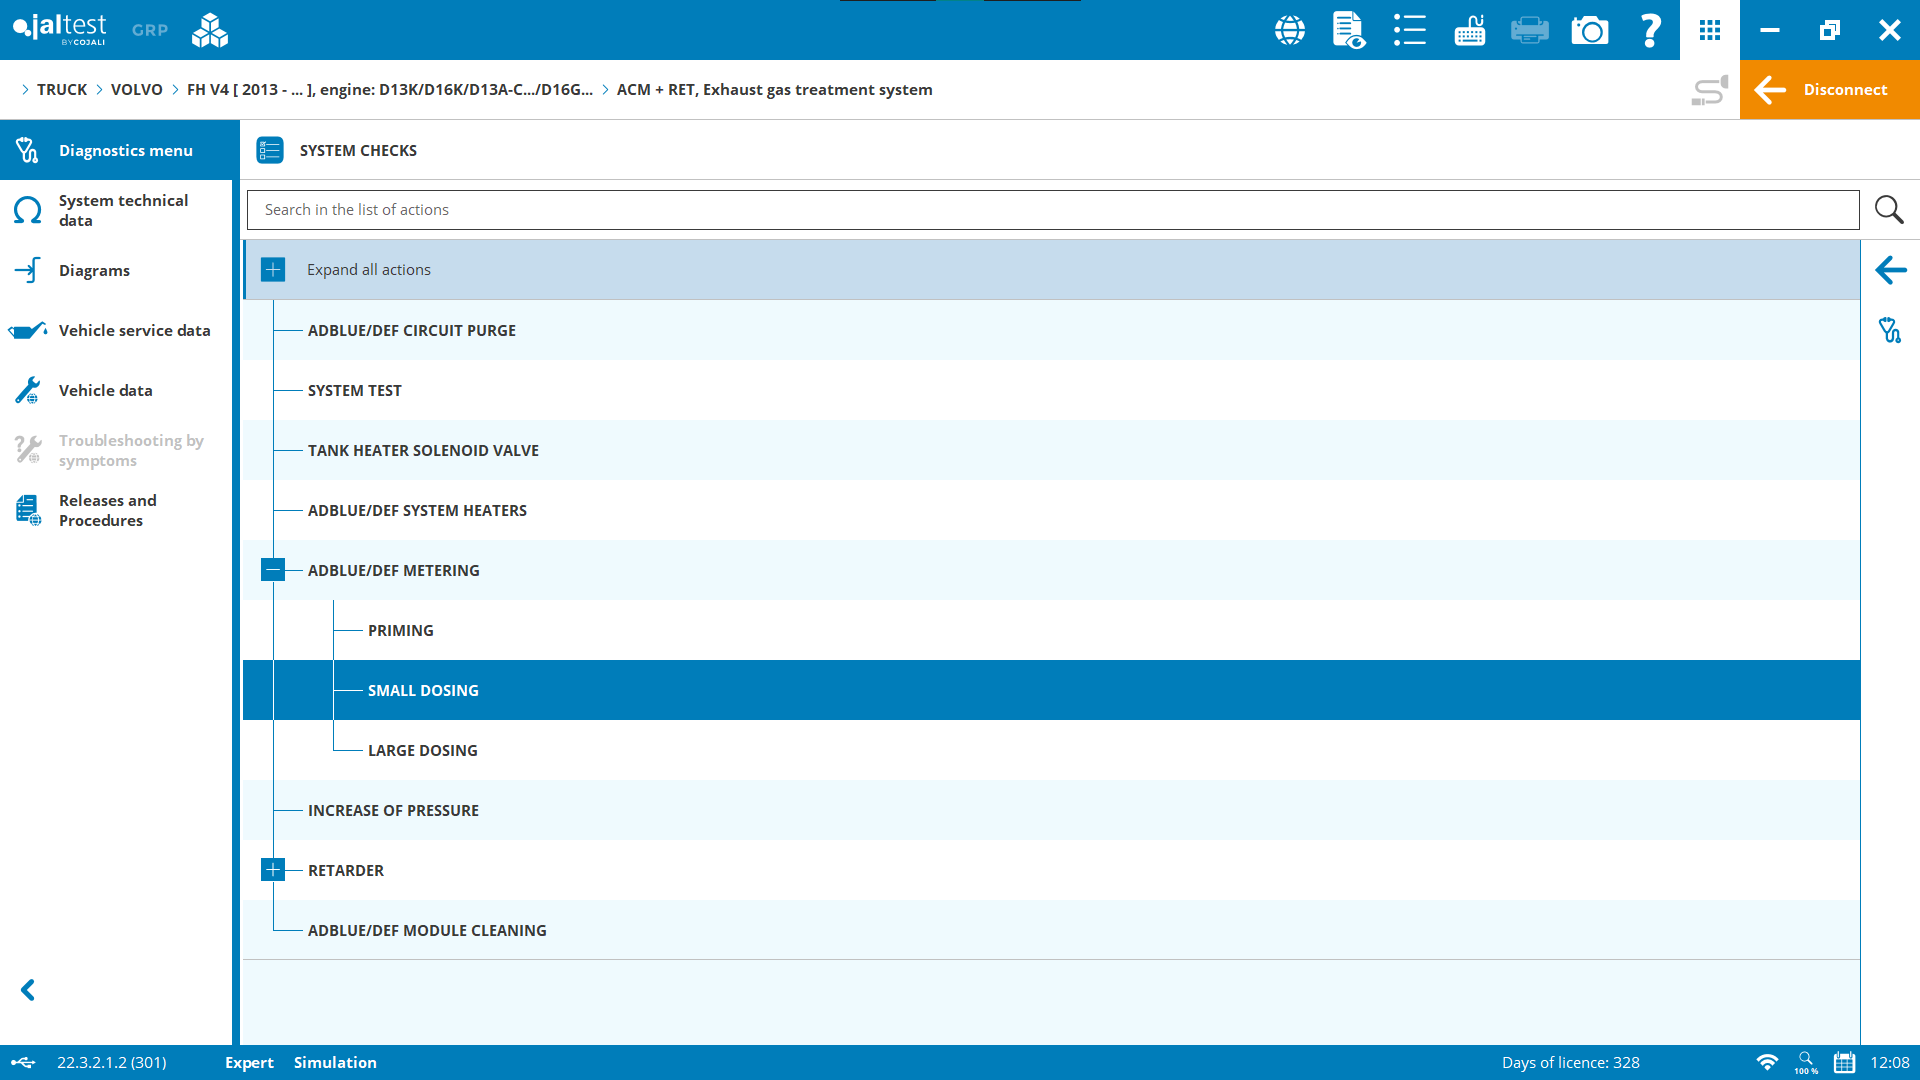Select ADBLUE/DEF MODULE CLEANING
This screenshot has width=1920, height=1080.
click(x=1051, y=930)
